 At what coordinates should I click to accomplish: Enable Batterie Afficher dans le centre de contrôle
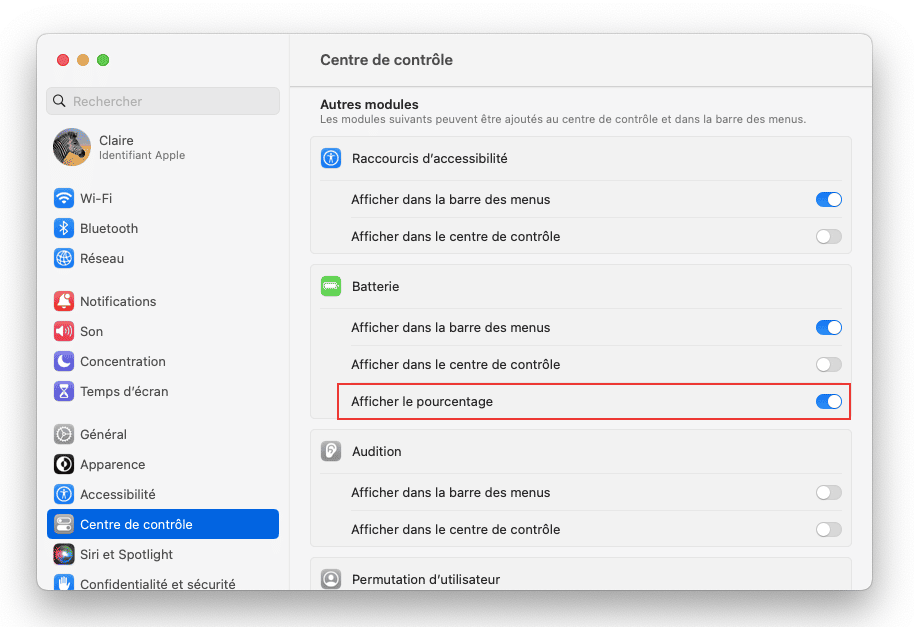click(x=828, y=364)
